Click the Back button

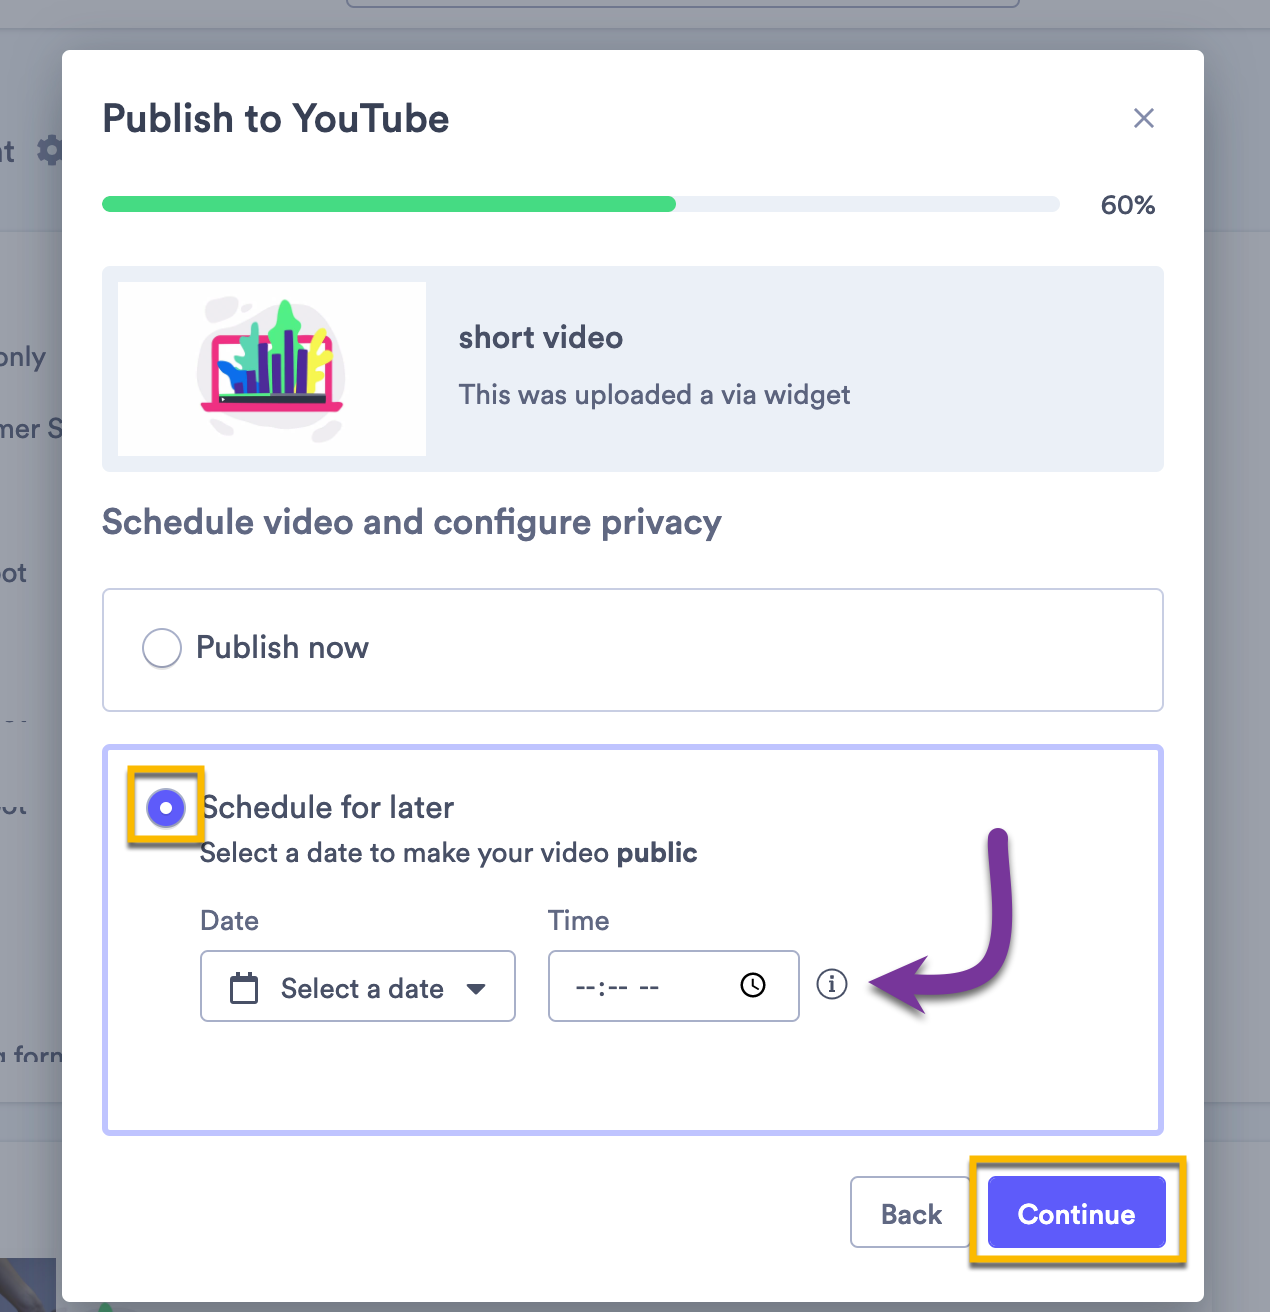tap(911, 1213)
